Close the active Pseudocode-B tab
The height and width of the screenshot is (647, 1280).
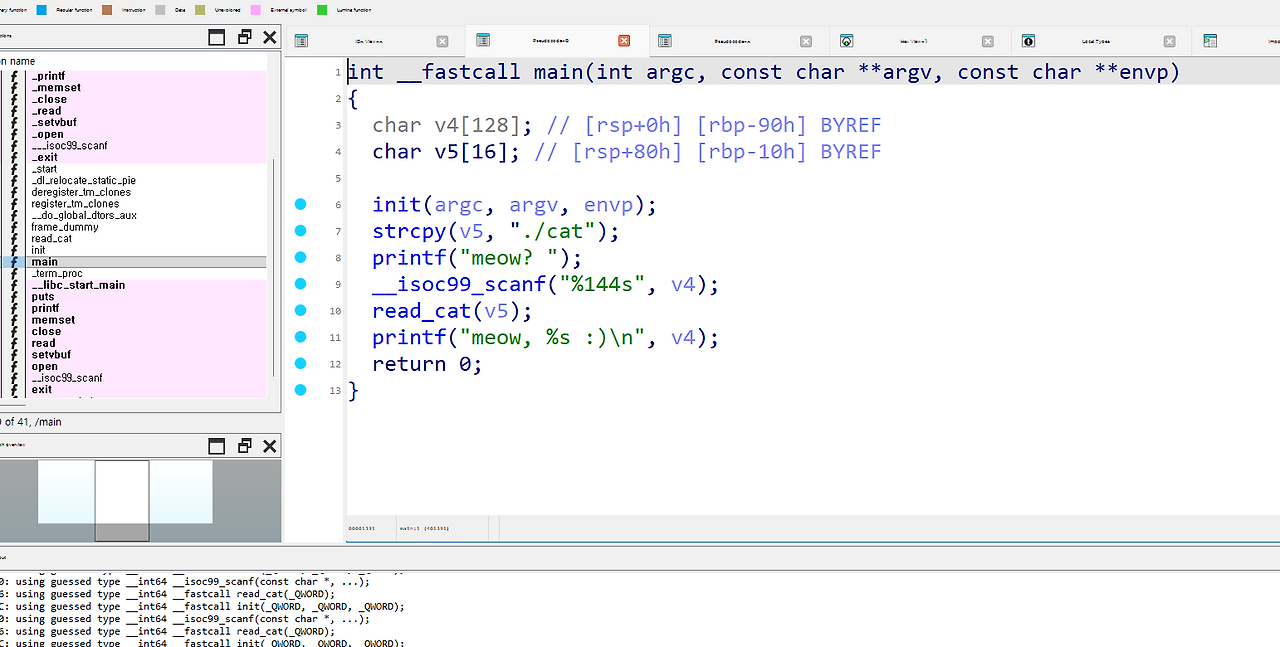pyautogui.click(x=624, y=41)
